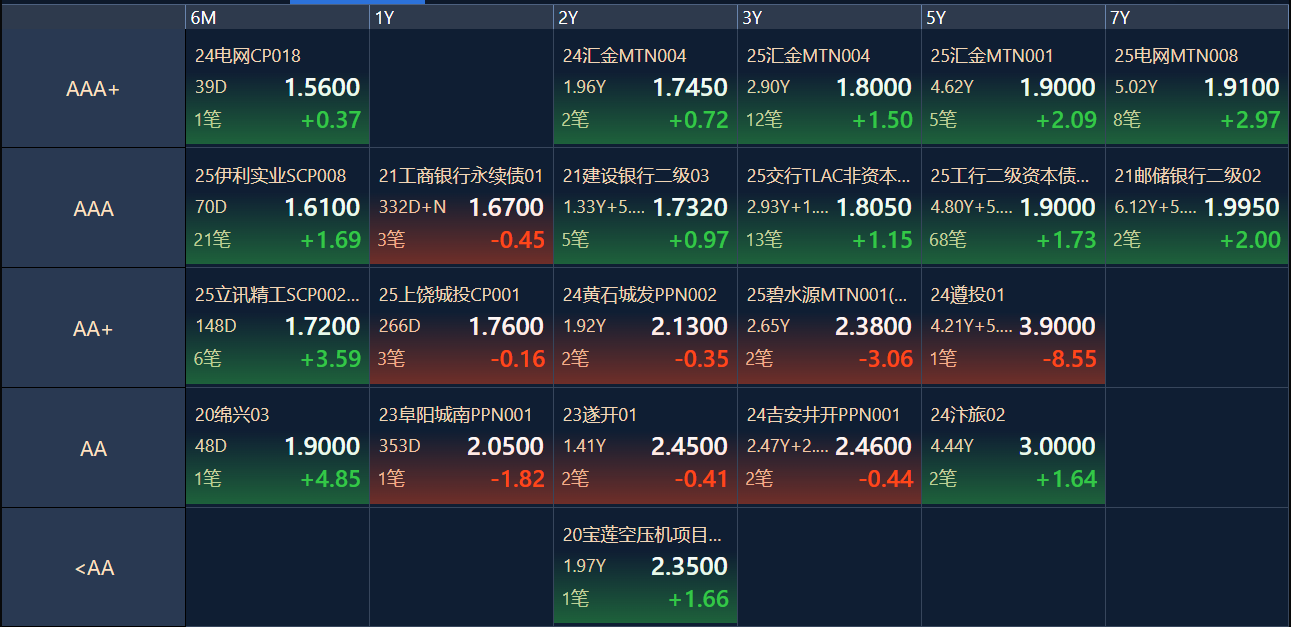This screenshot has width=1291, height=627.
Task: Open 25电网MTN008 in the 7Y column
Action: click(x=1197, y=88)
